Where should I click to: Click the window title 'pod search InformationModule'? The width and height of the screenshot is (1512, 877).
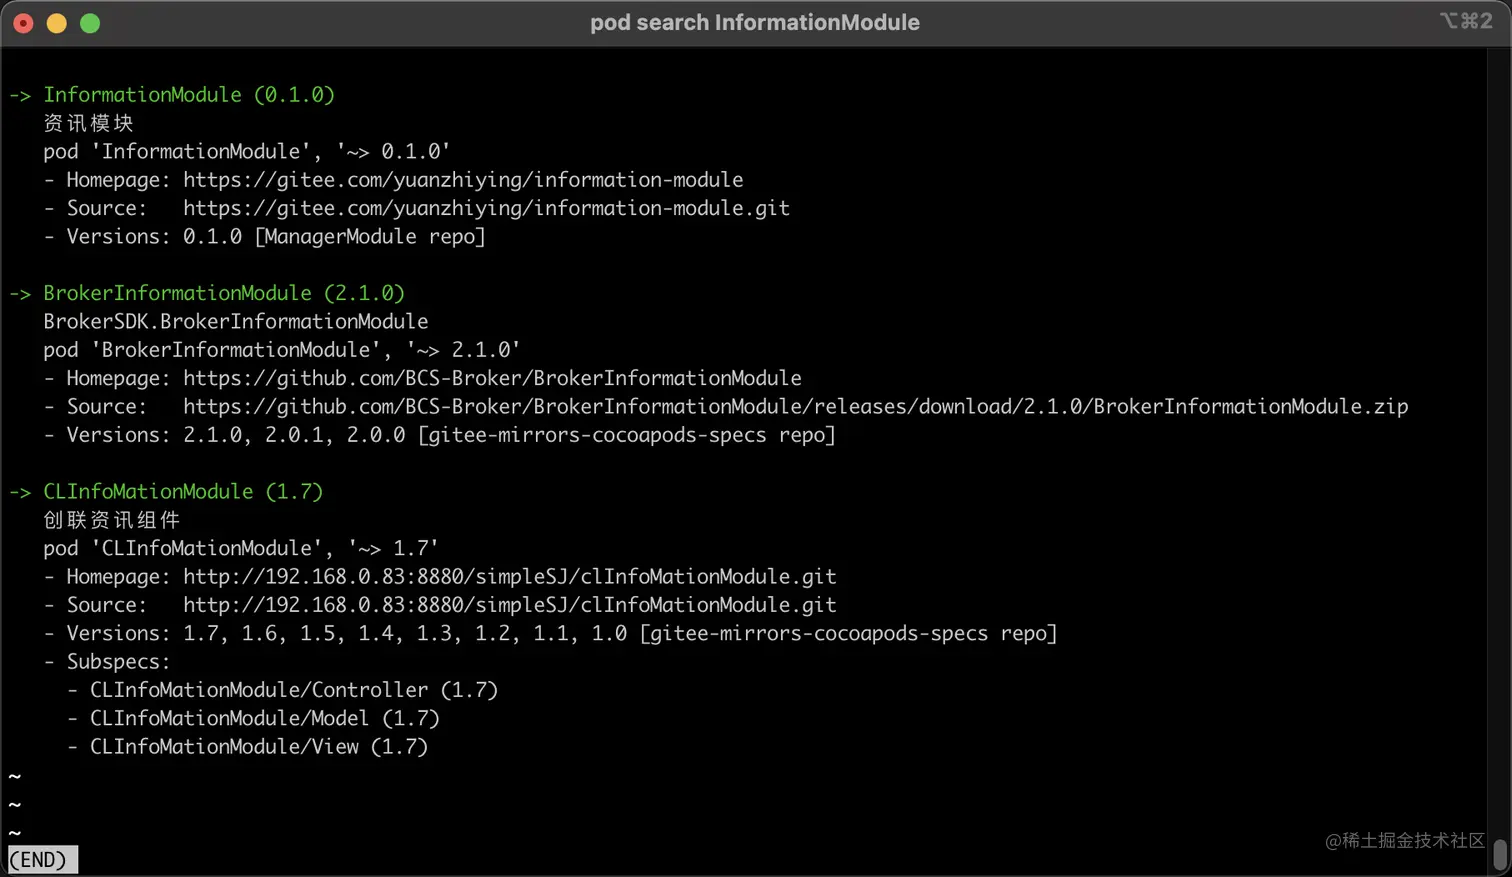[755, 23]
